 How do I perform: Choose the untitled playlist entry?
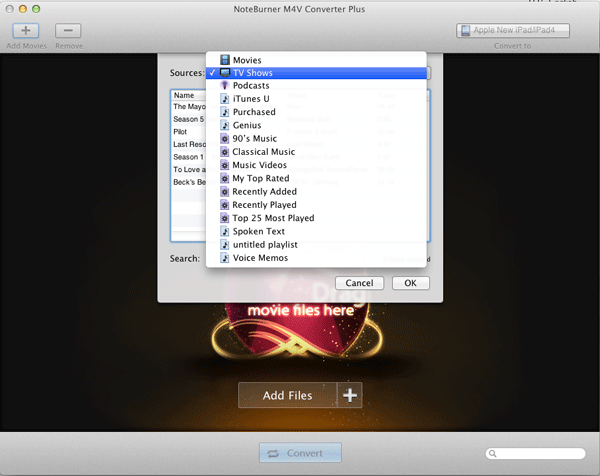[316, 245]
